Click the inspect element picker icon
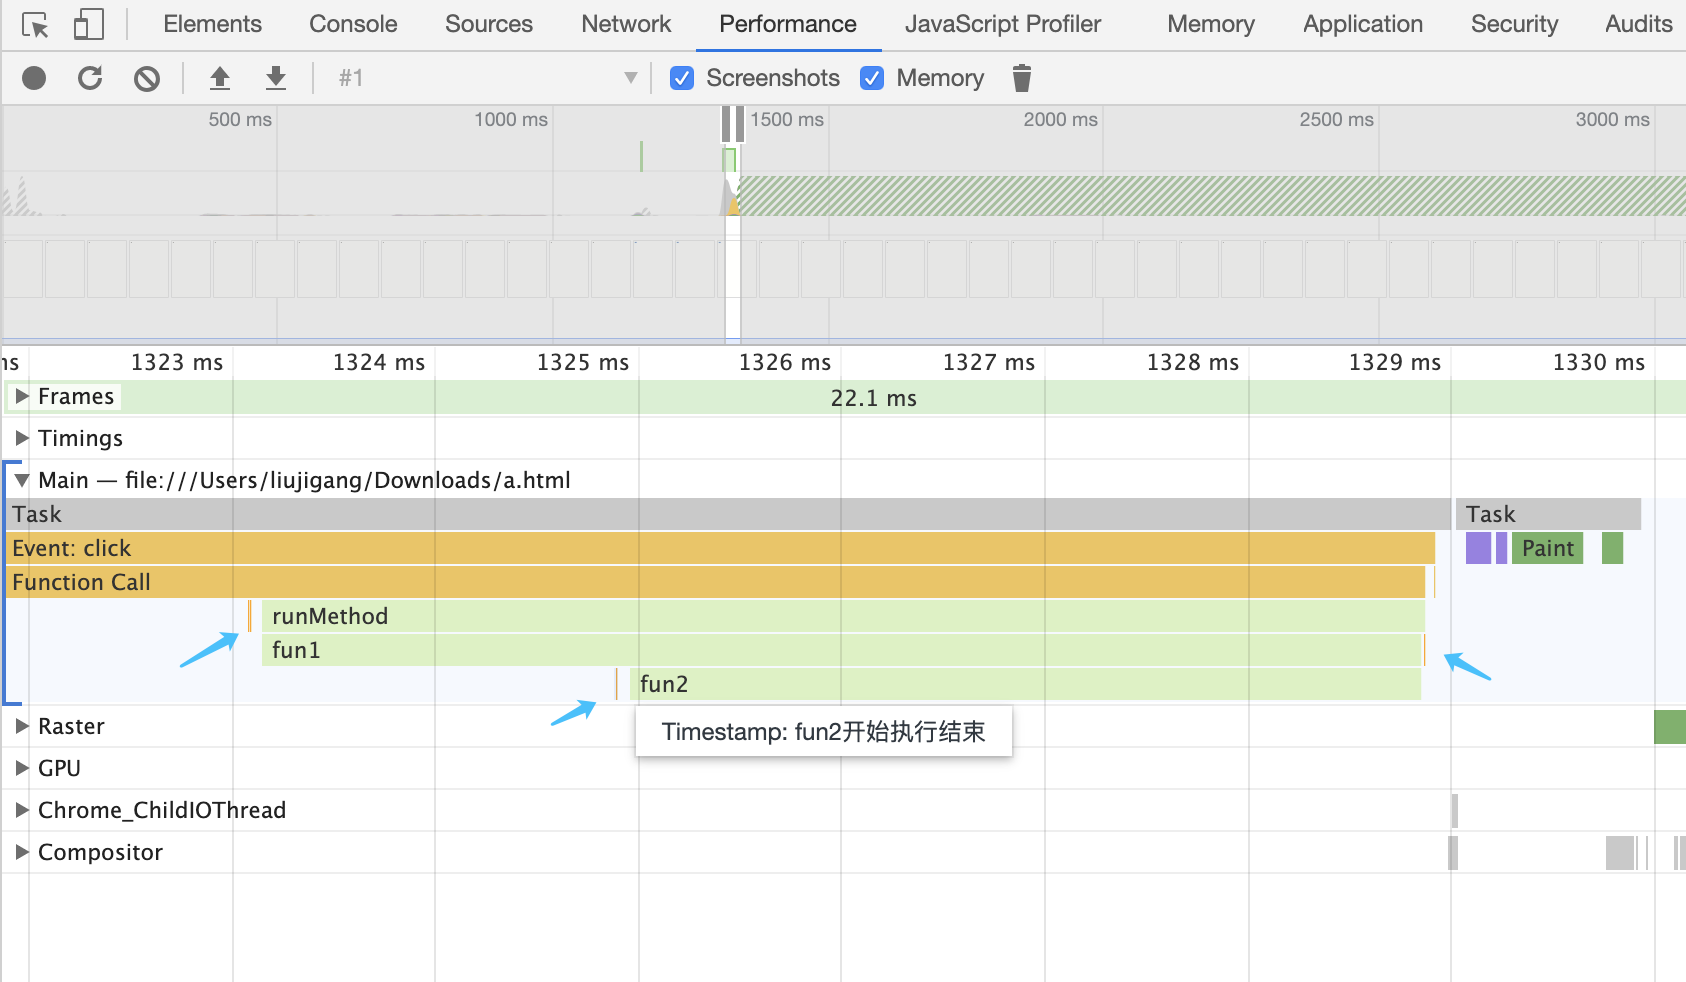Viewport: 1686px width, 982px height. coord(35,25)
